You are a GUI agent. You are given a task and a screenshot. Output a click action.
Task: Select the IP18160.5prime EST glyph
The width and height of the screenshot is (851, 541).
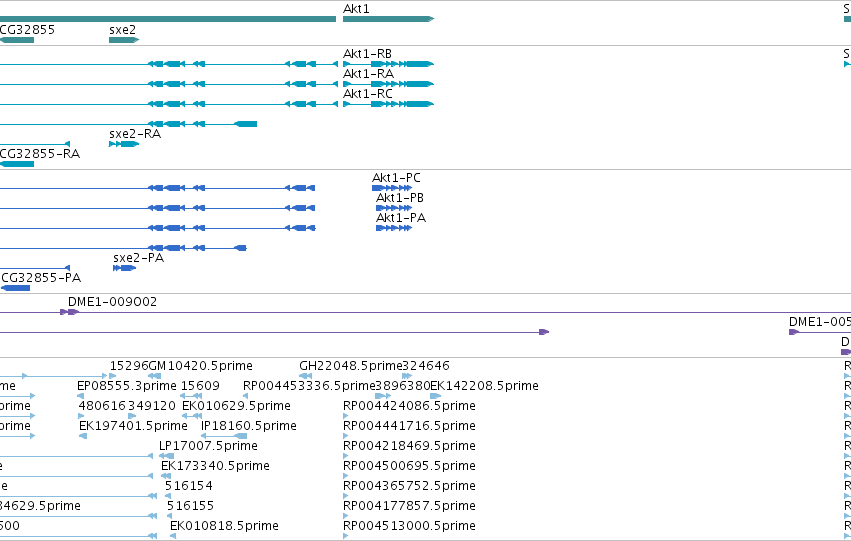pos(224,436)
